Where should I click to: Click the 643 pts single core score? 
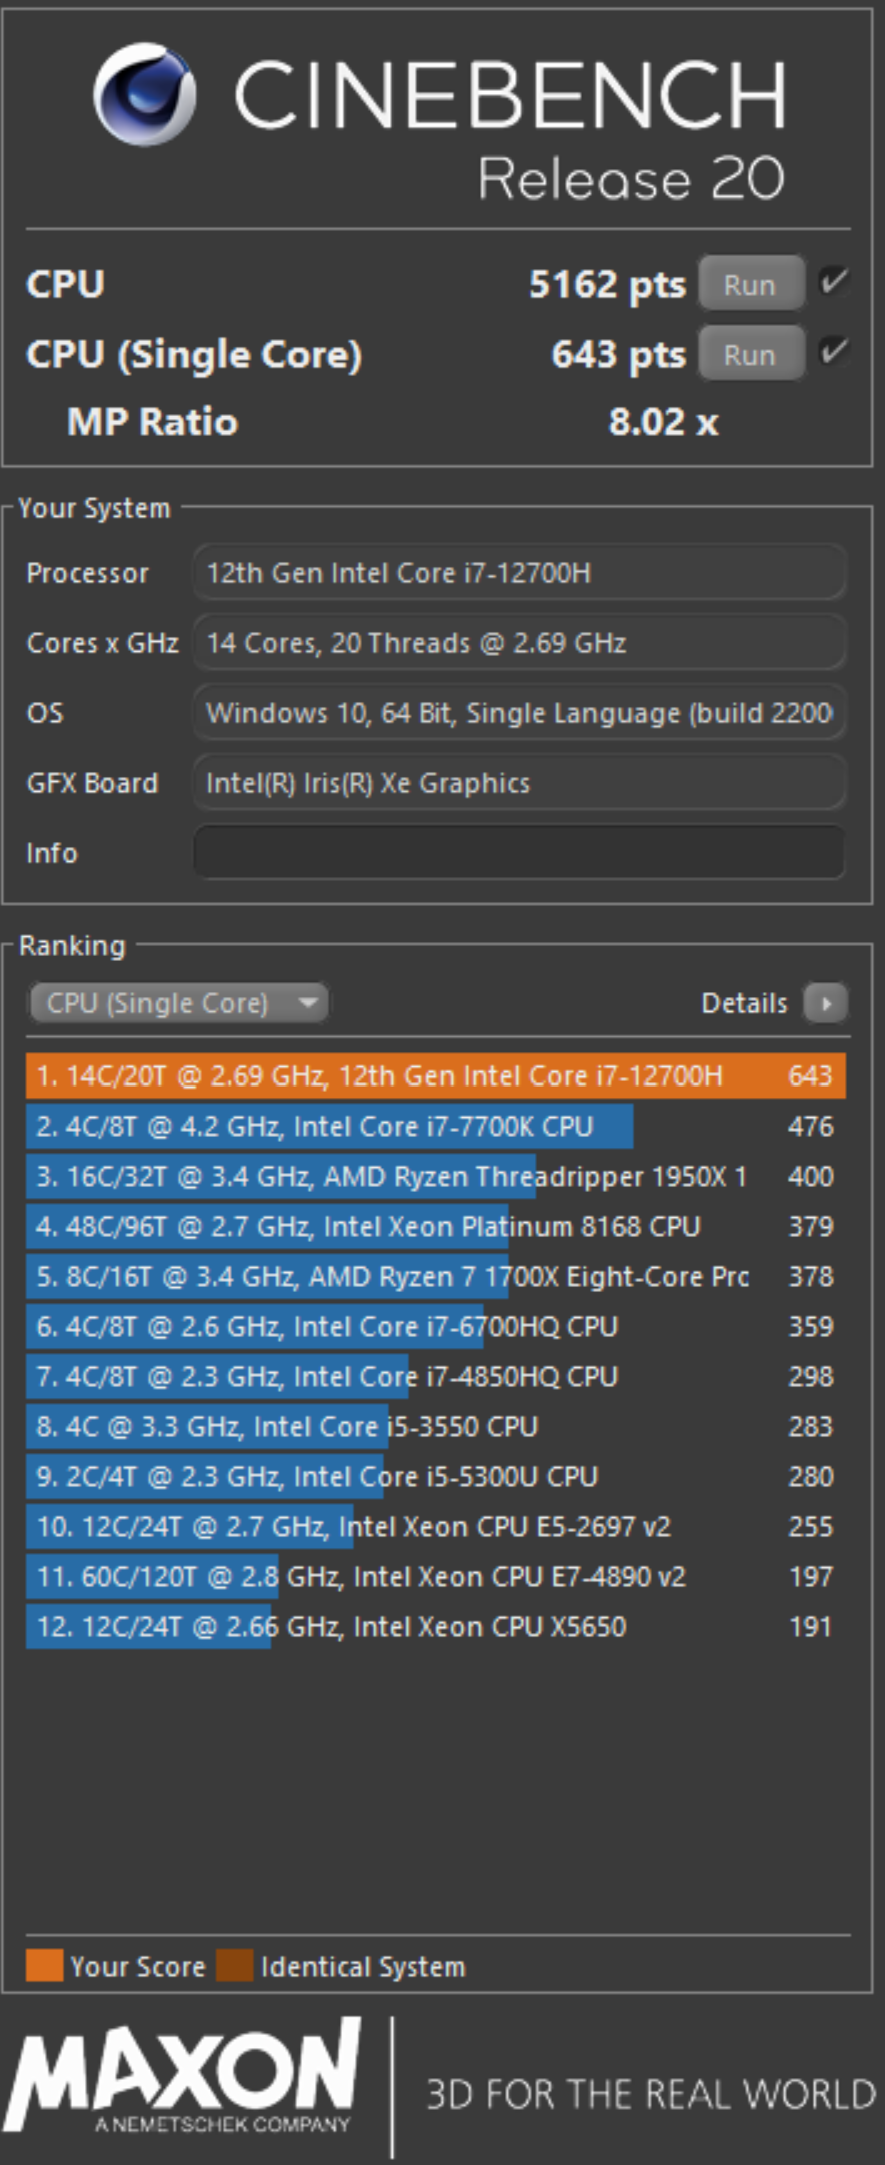pyautogui.click(x=618, y=355)
